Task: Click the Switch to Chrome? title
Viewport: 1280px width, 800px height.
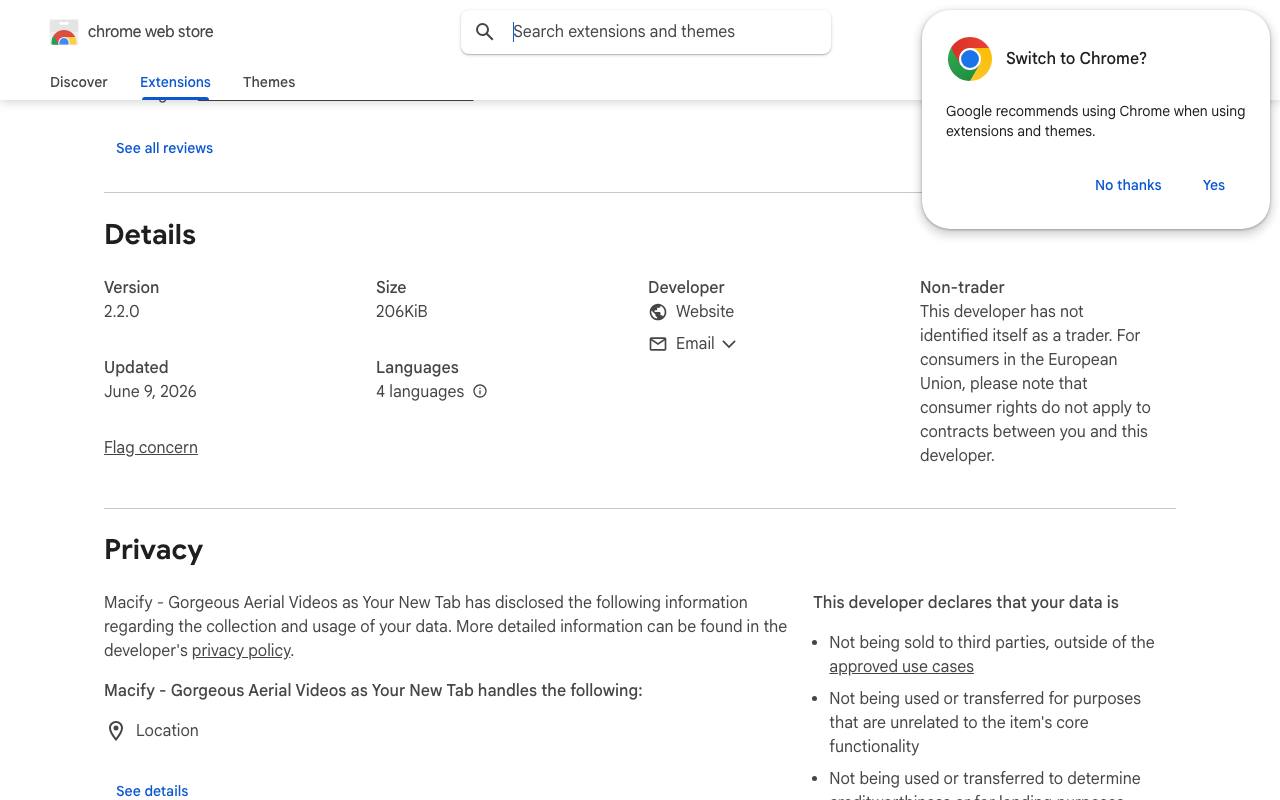Action: (1076, 59)
